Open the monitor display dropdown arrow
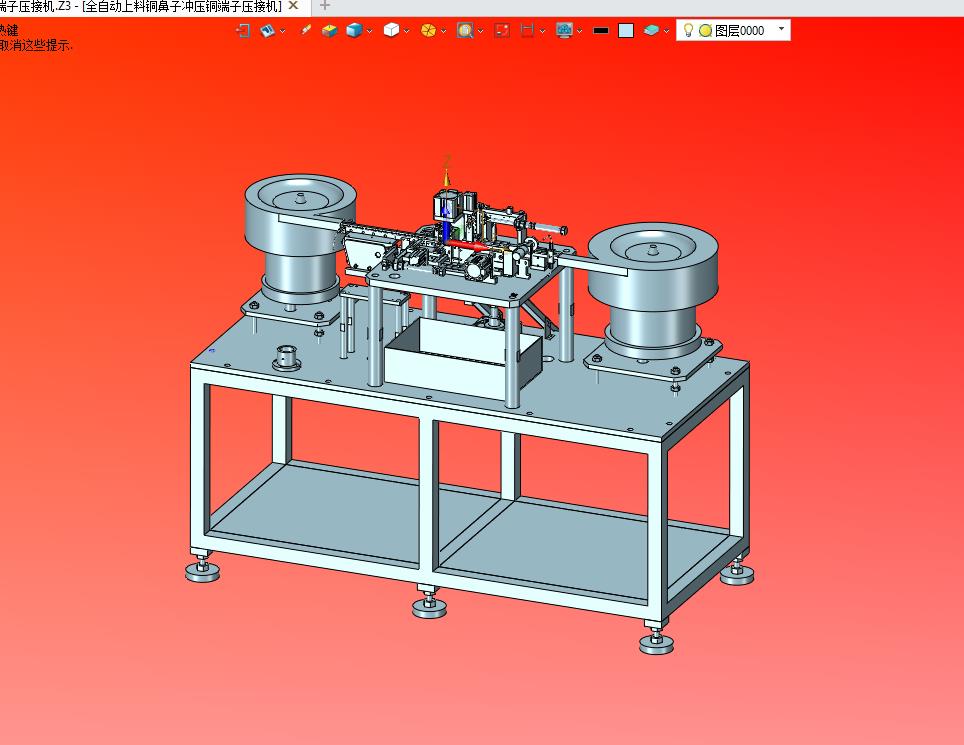 (579, 31)
